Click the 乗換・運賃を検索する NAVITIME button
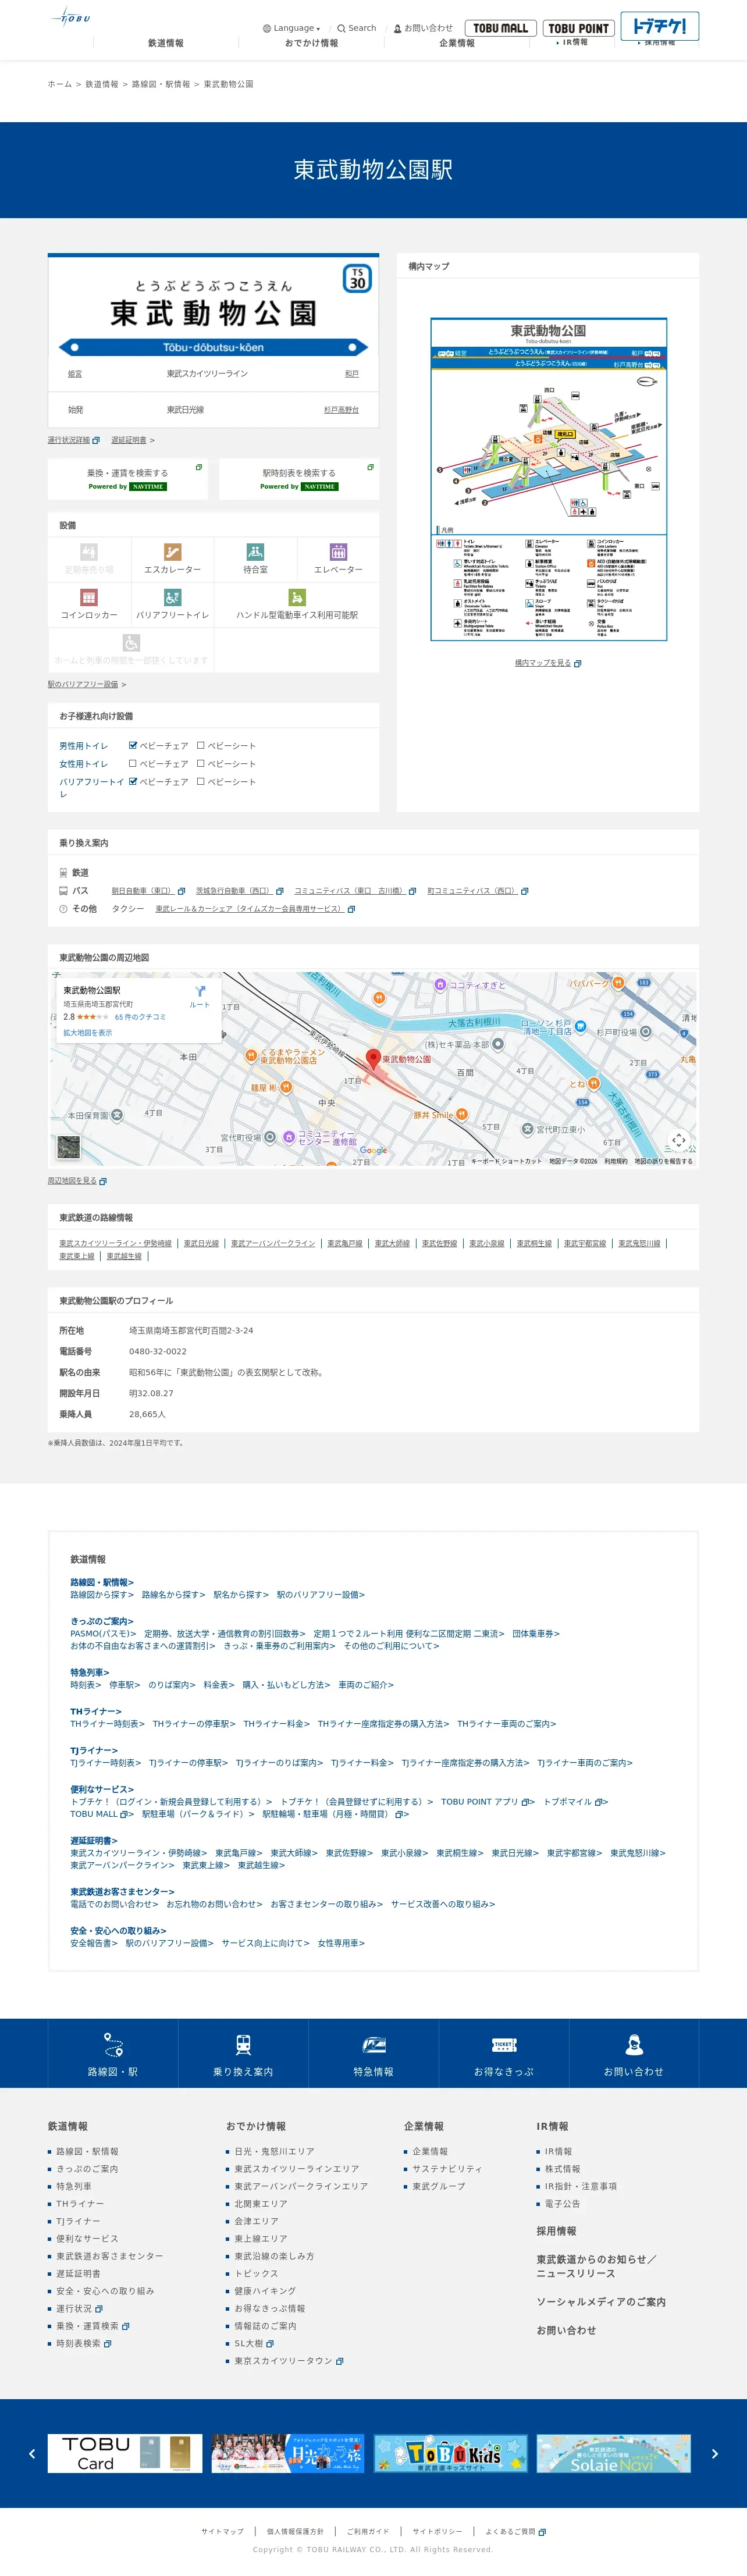The width and height of the screenshot is (747, 2576). 128,479
